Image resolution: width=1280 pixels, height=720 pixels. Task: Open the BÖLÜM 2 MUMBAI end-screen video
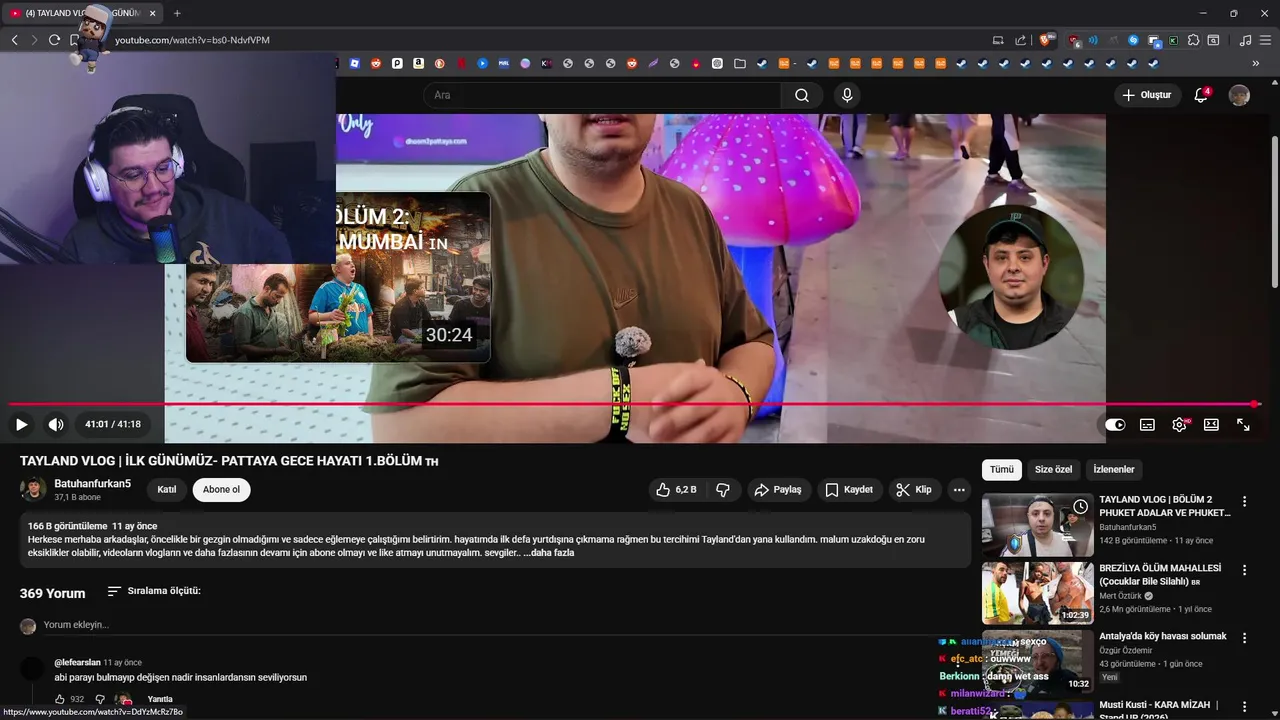[x=338, y=277]
